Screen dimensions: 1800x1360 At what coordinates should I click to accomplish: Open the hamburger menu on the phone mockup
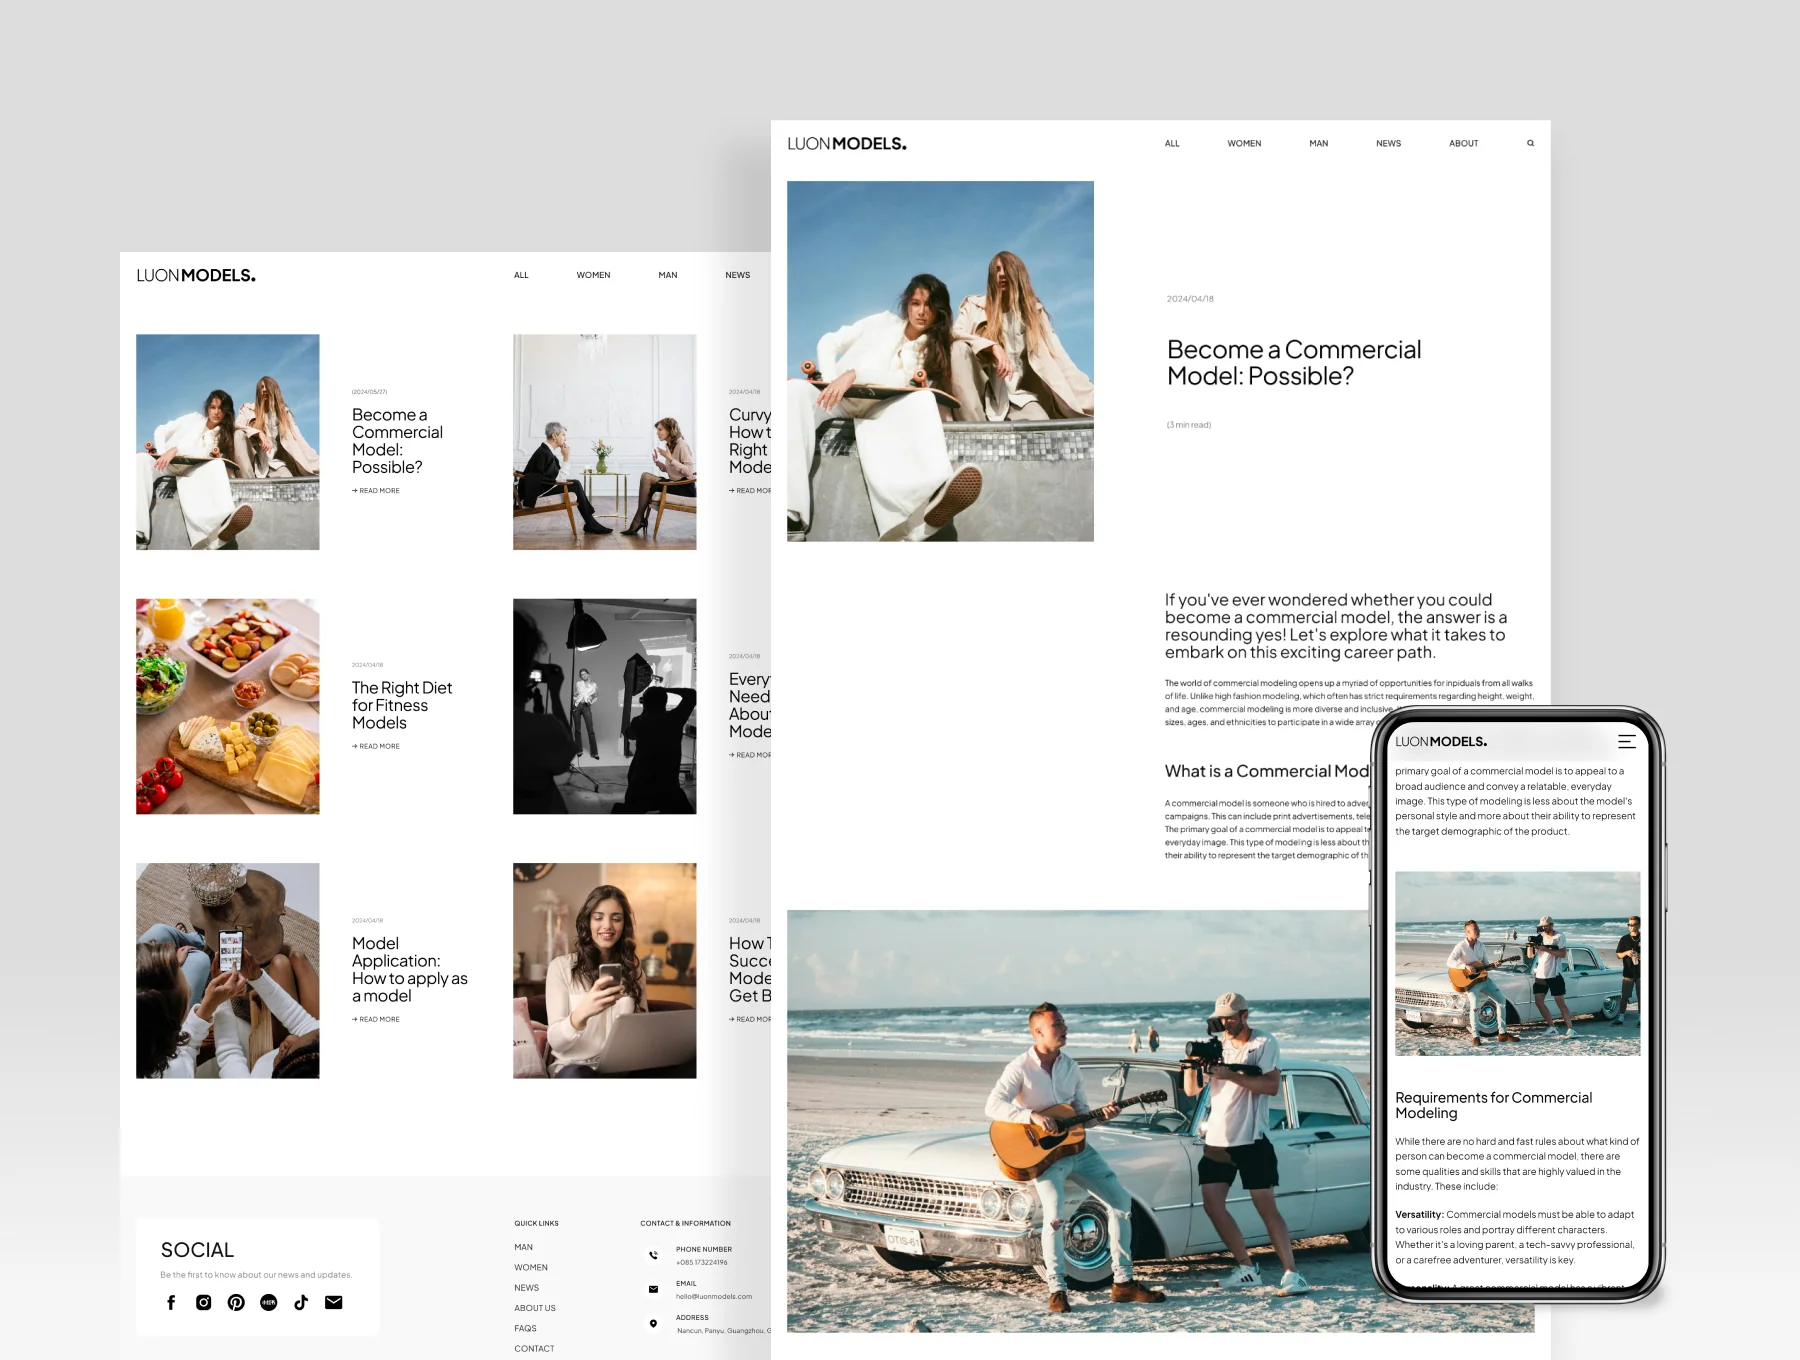1627,741
